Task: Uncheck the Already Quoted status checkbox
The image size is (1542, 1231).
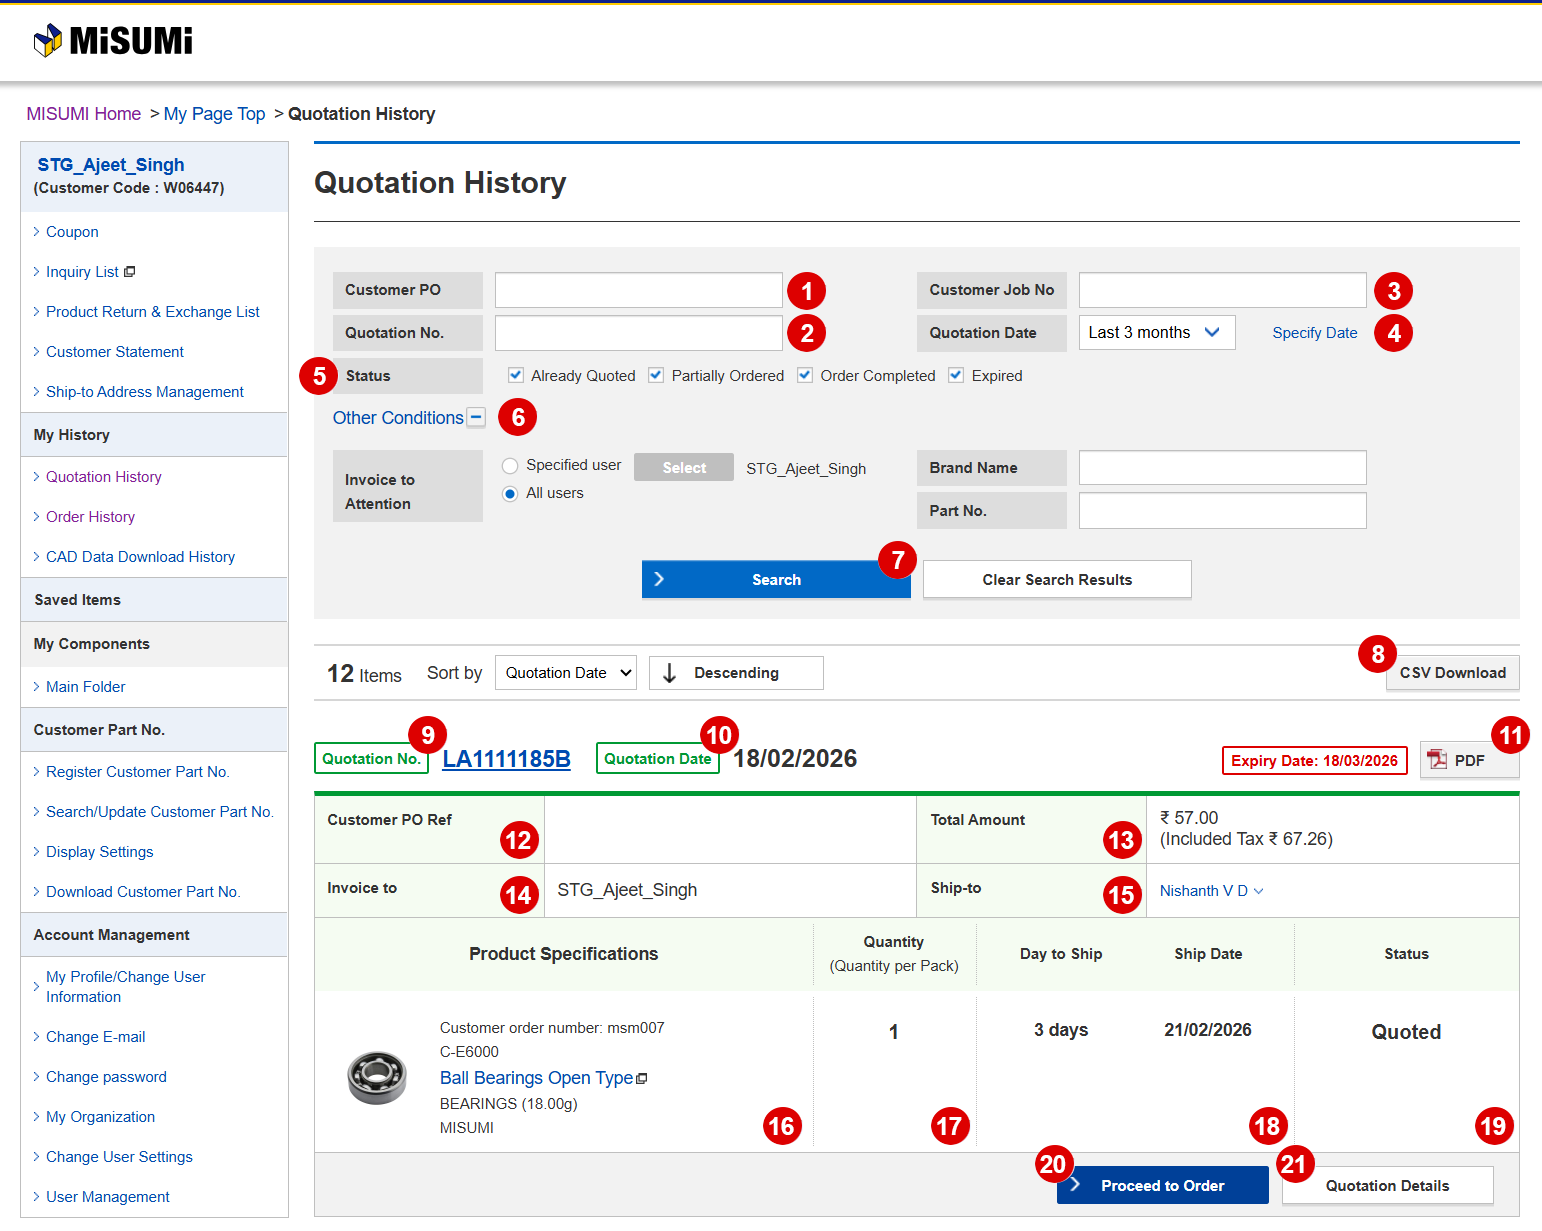Action: tap(516, 376)
